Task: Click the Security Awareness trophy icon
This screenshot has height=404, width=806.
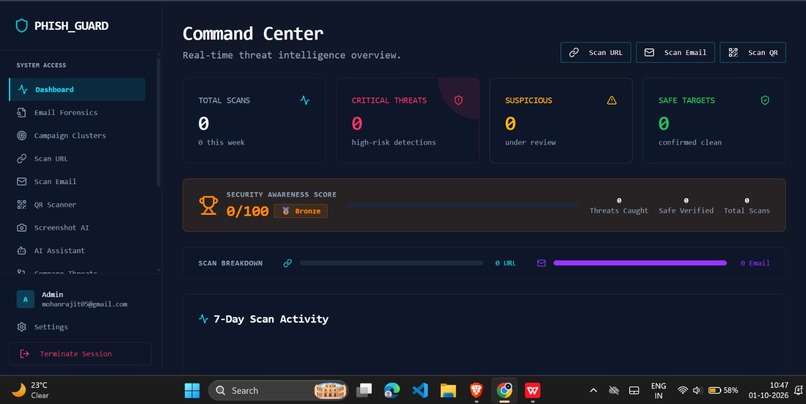Action: pos(208,205)
